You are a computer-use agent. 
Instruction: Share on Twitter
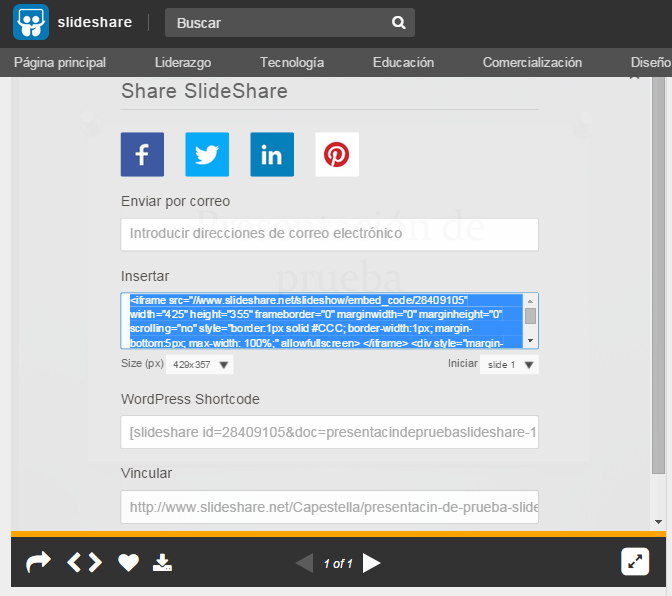pyautogui.click(x=207, y=154)
